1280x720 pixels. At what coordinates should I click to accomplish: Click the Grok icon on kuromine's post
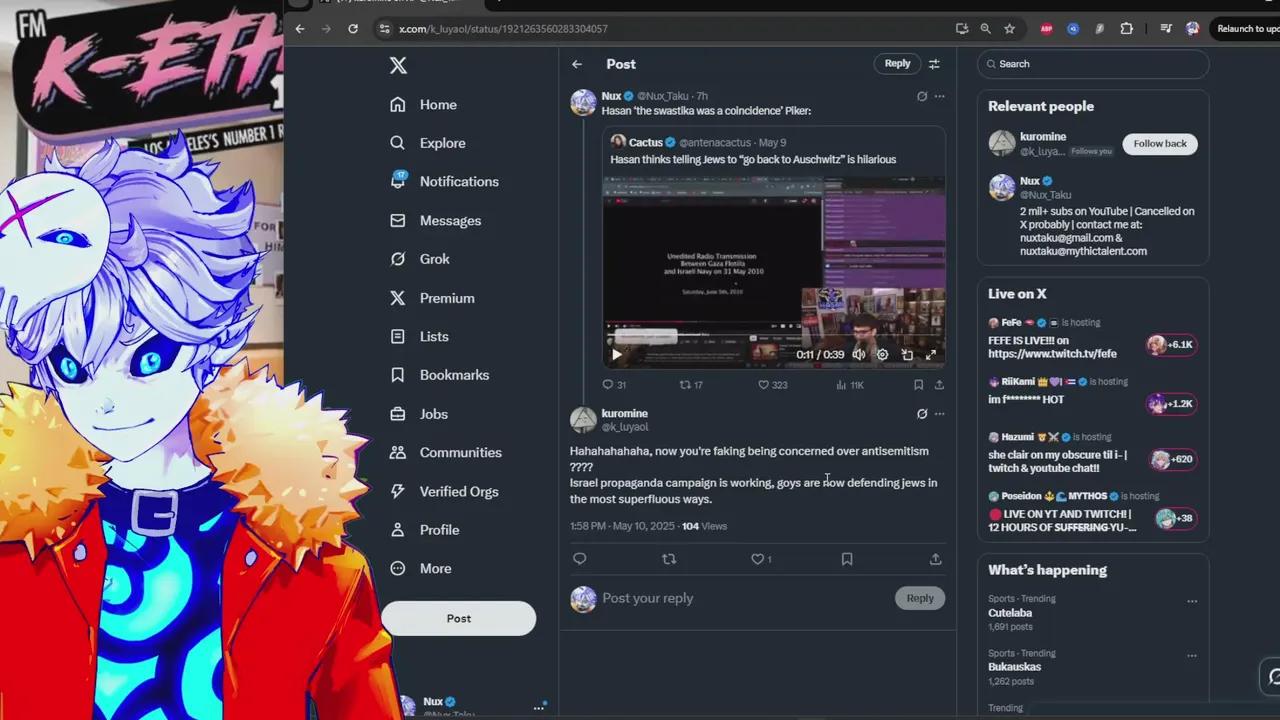[922, 413]
